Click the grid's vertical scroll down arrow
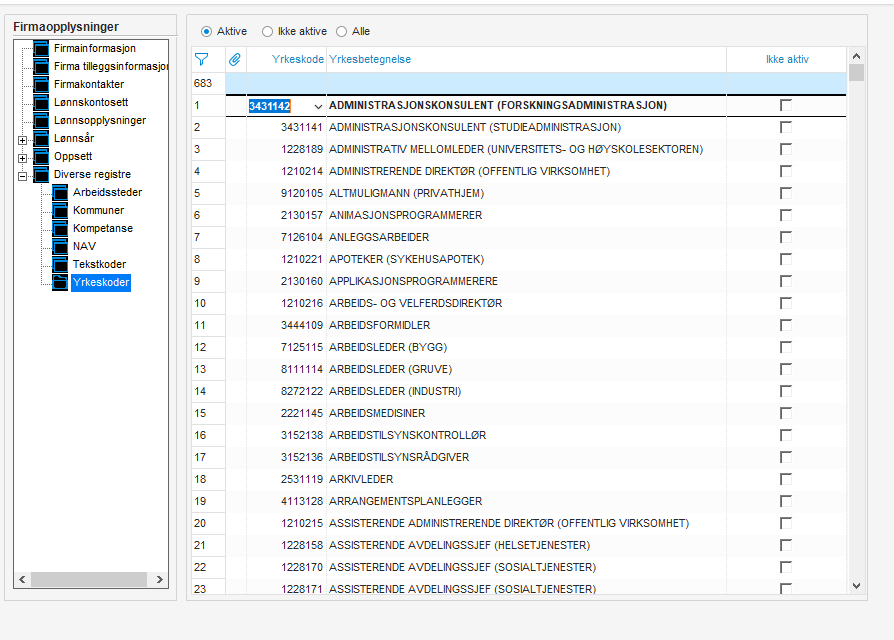This screenshot has width=894, height=640. (856, 586)
